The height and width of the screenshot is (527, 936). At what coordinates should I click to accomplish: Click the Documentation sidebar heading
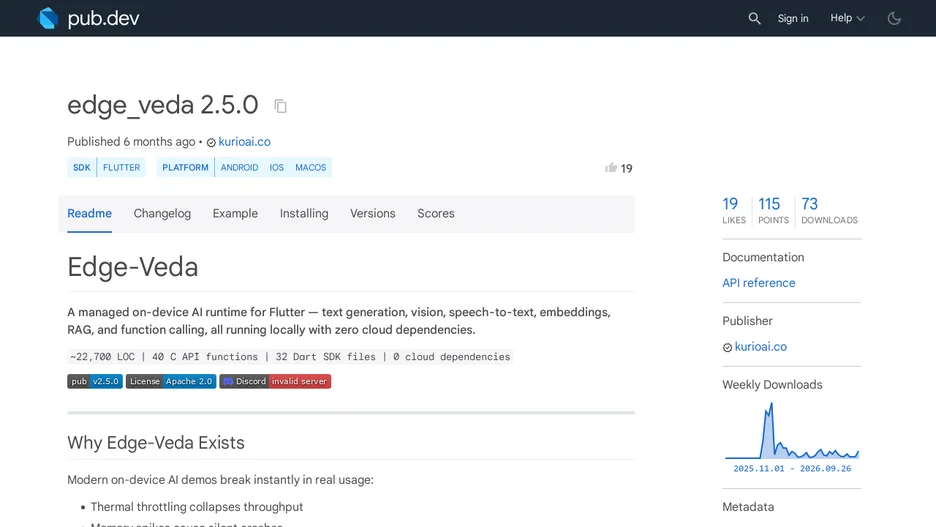(x=763, y=257)
